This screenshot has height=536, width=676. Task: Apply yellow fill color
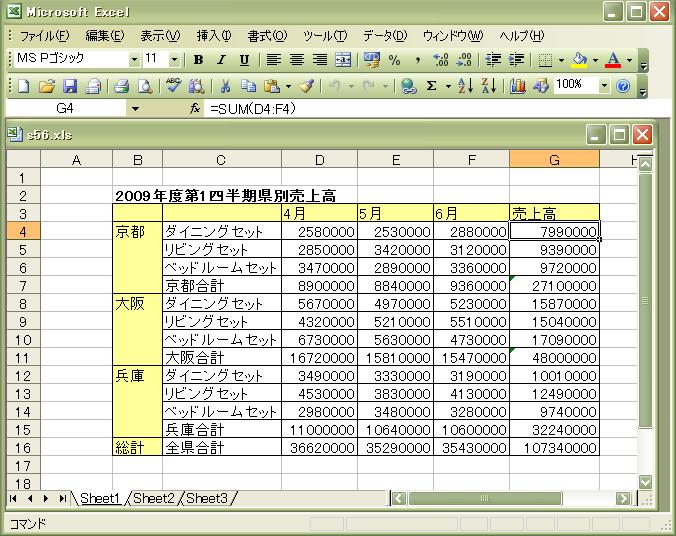tap(579, 60)
